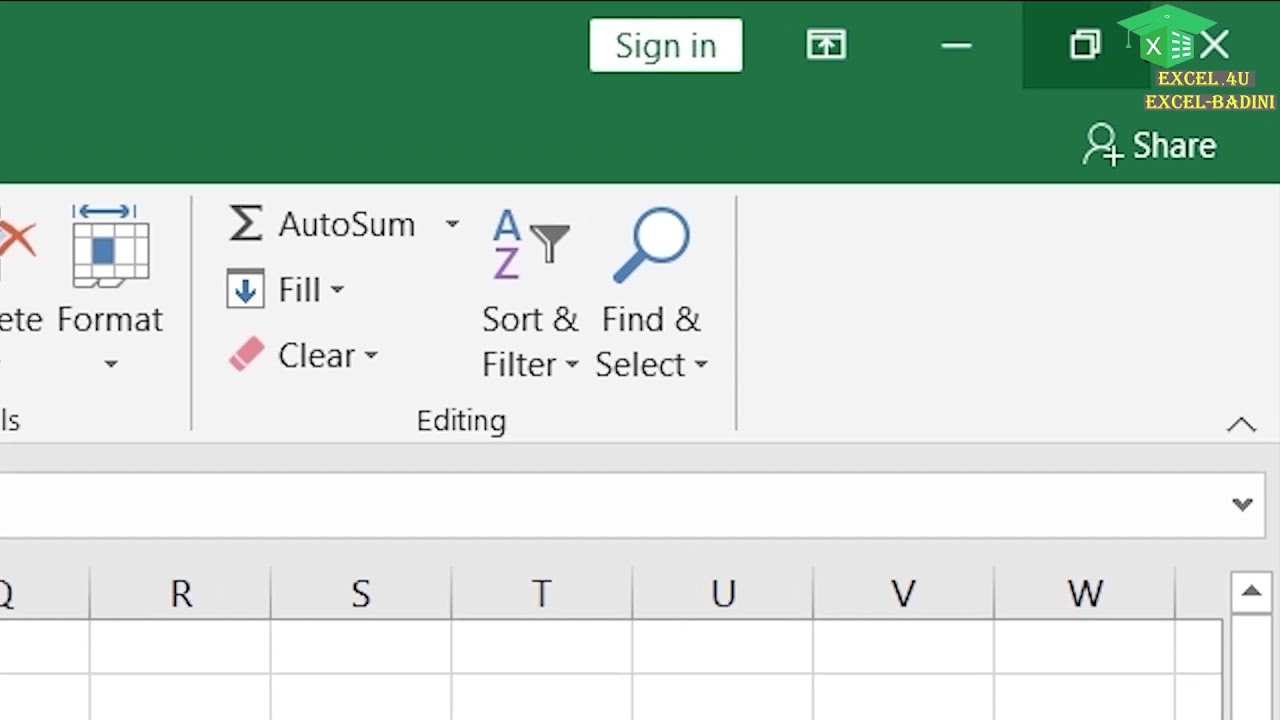Viewport: 1280px width, 720px height.
Task: Open the AutoSum dropdown arrow
Action: coord(452,224)
